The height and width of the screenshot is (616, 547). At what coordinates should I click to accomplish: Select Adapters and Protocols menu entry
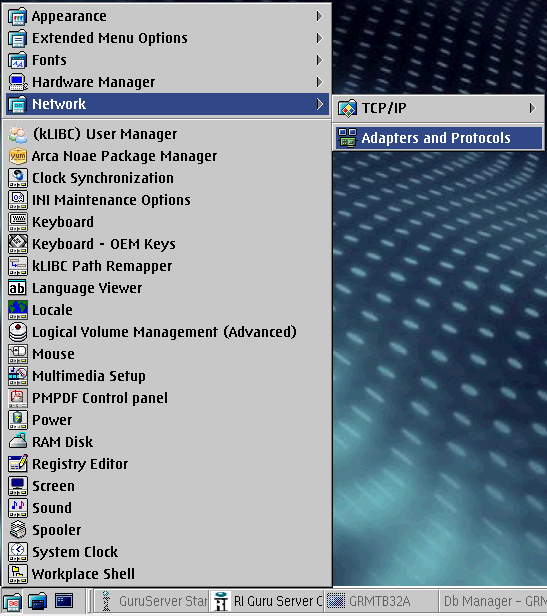pyautogui.click(x=439, y=138)
